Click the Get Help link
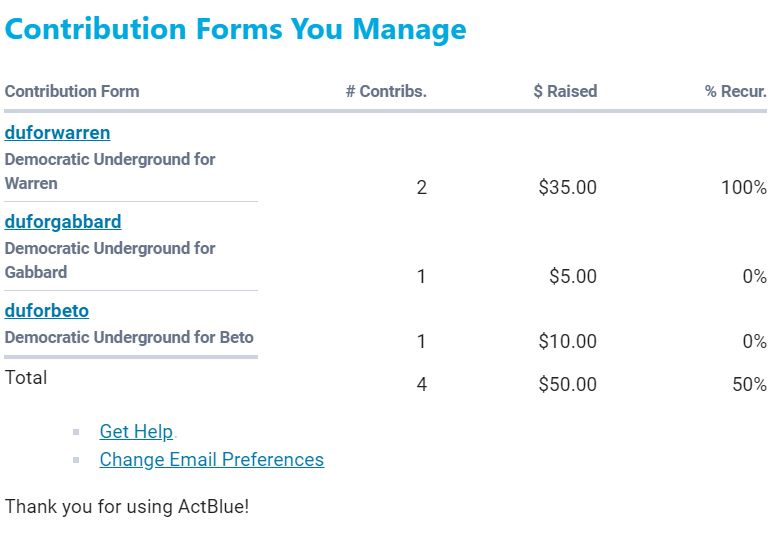 [136, 432]
